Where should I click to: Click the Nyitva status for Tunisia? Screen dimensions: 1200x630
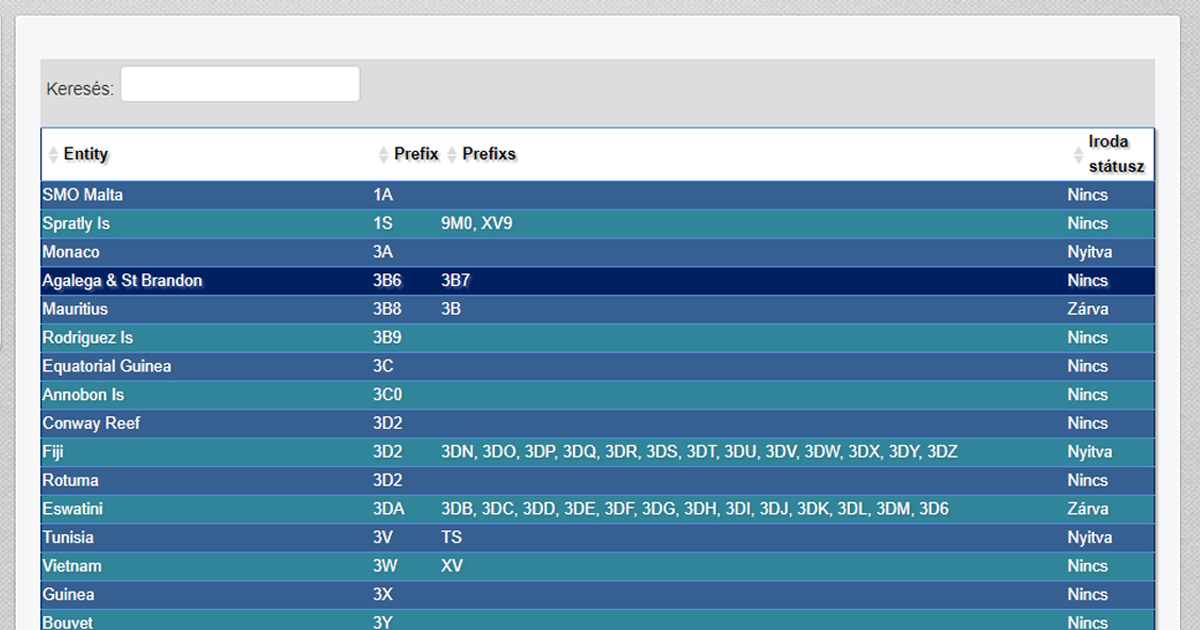pos(1089,537)
